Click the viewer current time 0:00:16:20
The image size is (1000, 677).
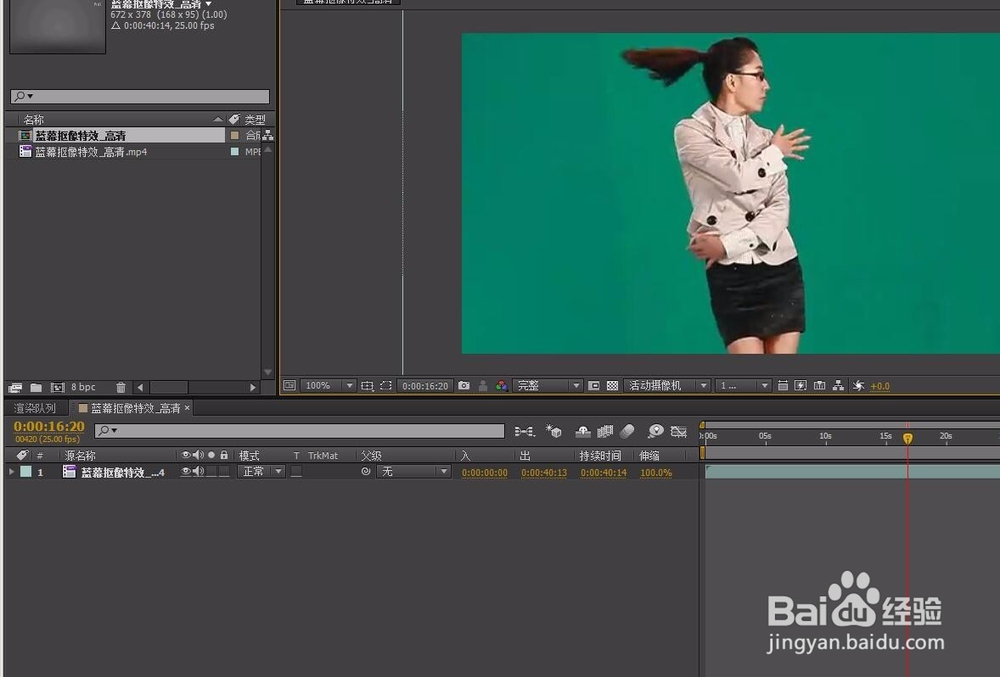425,386
